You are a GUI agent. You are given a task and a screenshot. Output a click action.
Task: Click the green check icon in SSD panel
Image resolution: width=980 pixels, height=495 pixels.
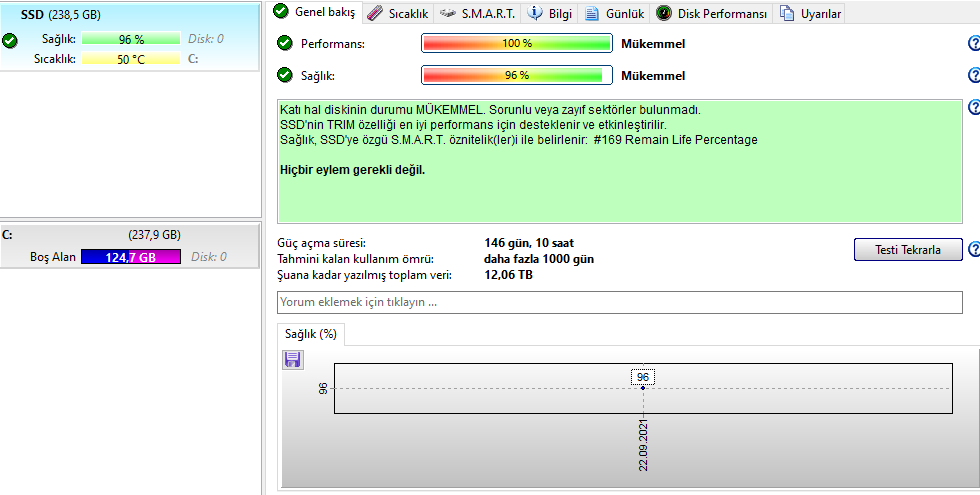click(9, 41)
